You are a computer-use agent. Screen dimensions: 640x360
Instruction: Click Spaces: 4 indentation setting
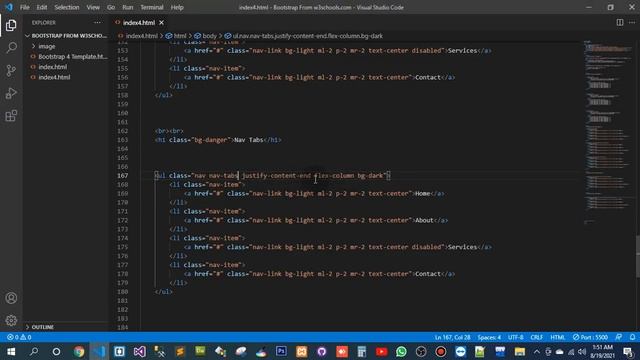click(489, 338)
